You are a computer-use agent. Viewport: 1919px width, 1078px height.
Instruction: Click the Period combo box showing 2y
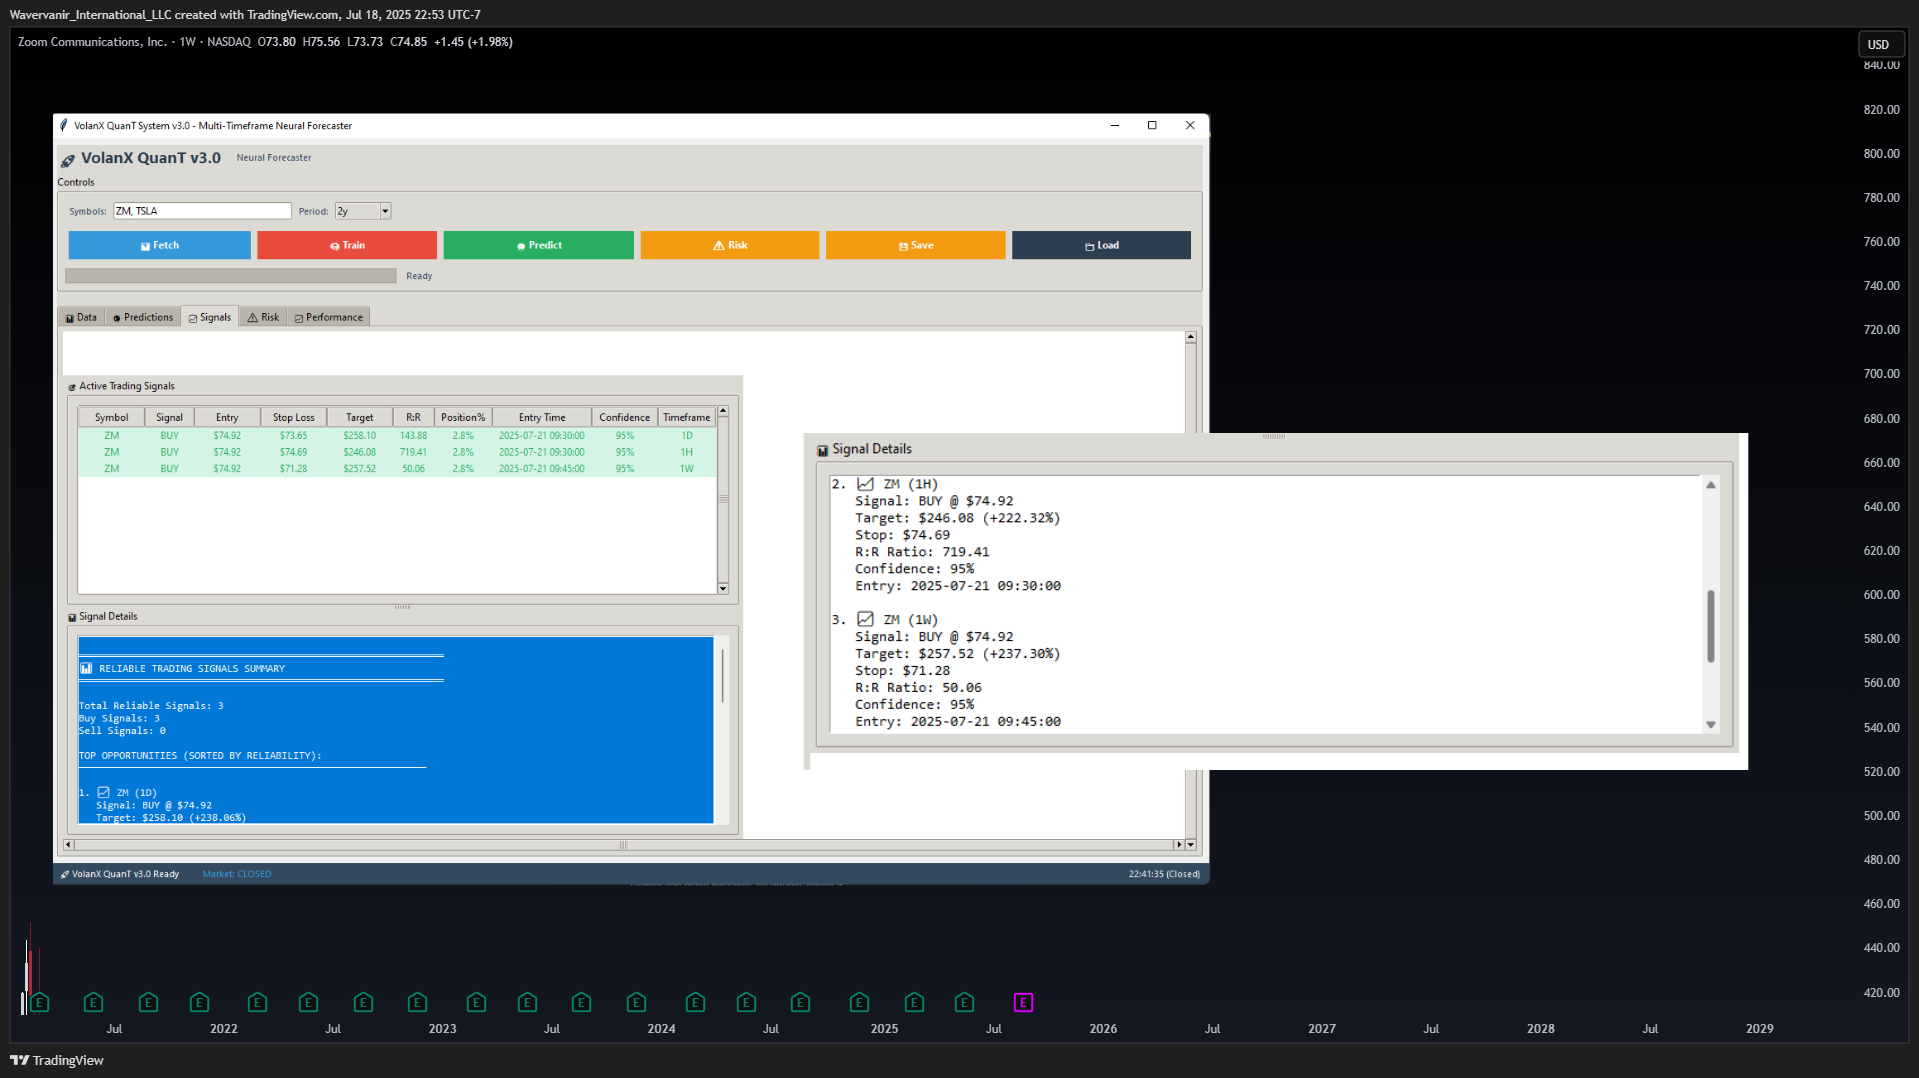[362, 211]
